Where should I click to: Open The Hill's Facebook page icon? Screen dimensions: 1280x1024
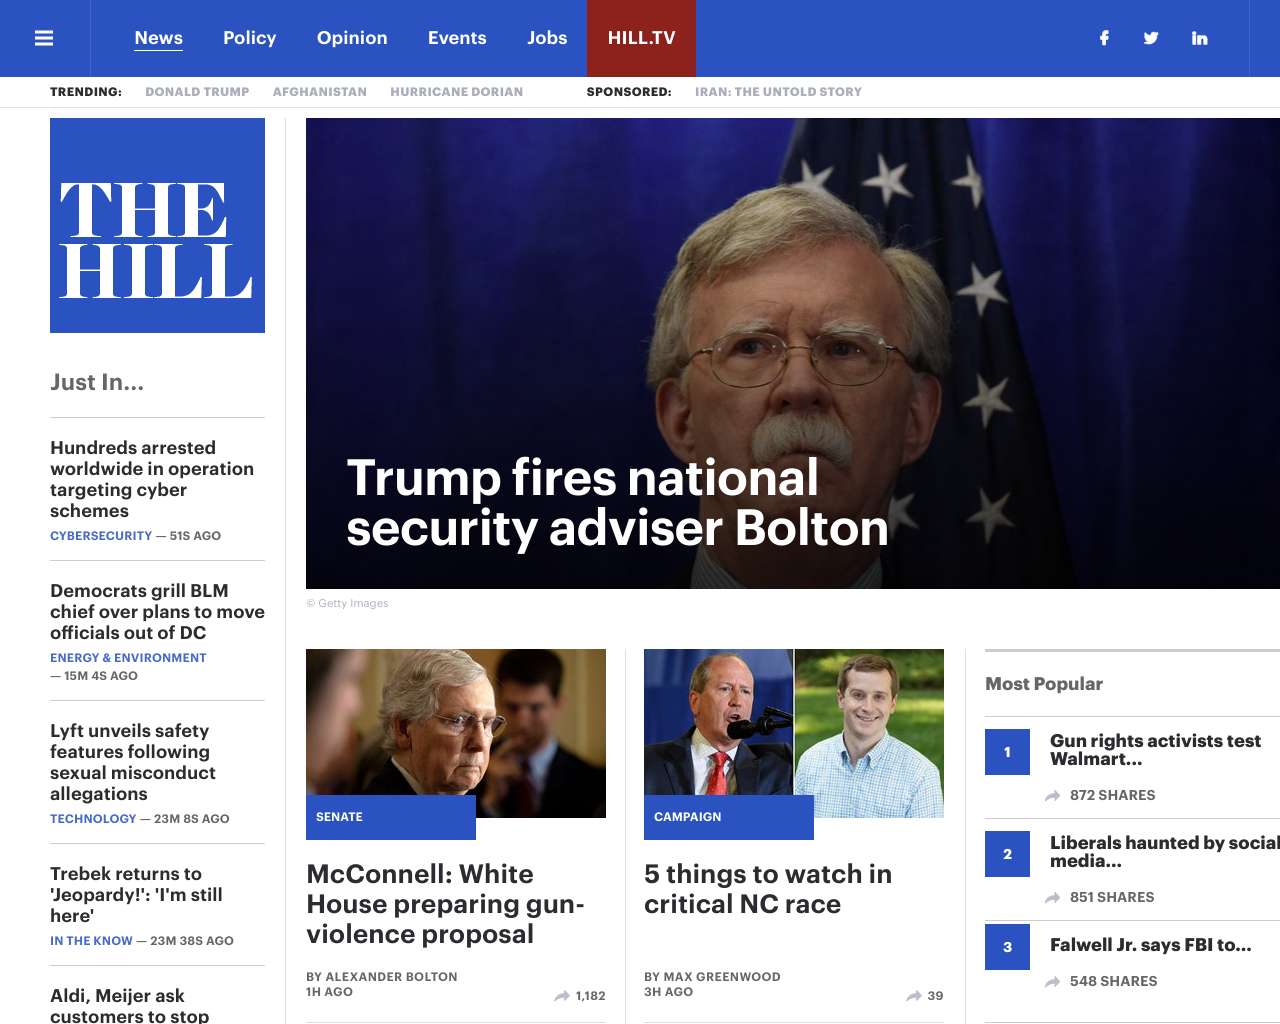pyautogui.click(x=1104, y=38)
